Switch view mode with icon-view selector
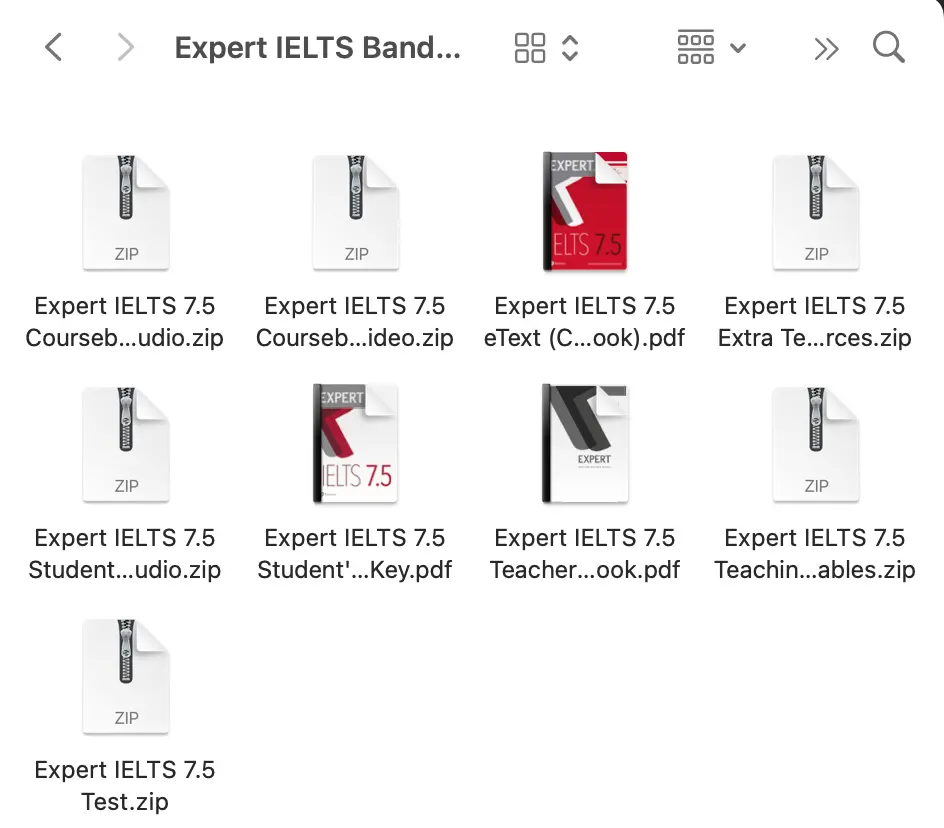This screenshot has height=828, width=944. coord(530,47)
